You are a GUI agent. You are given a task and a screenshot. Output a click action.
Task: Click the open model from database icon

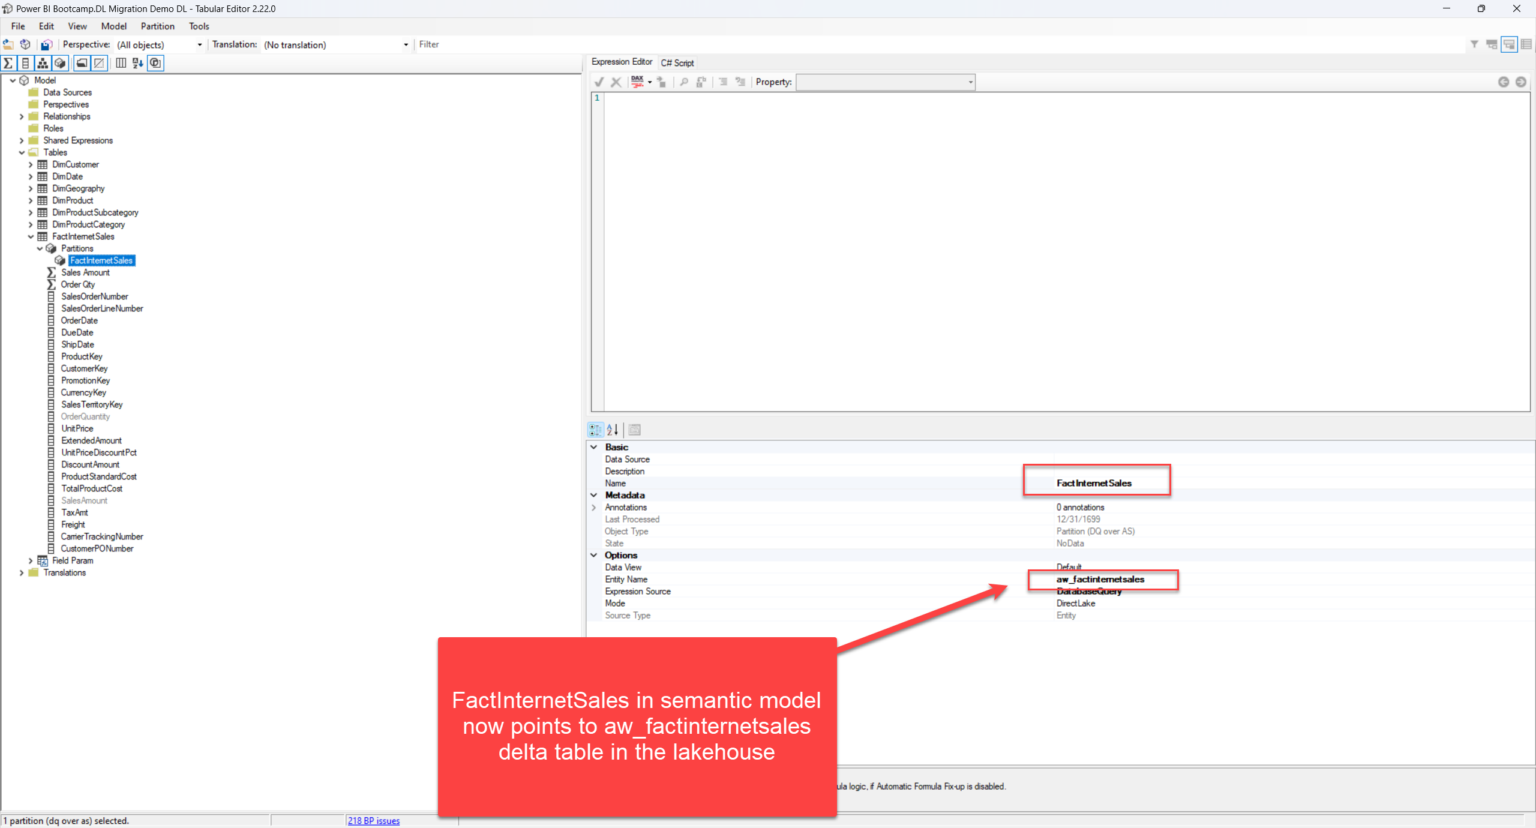(26, 45)
